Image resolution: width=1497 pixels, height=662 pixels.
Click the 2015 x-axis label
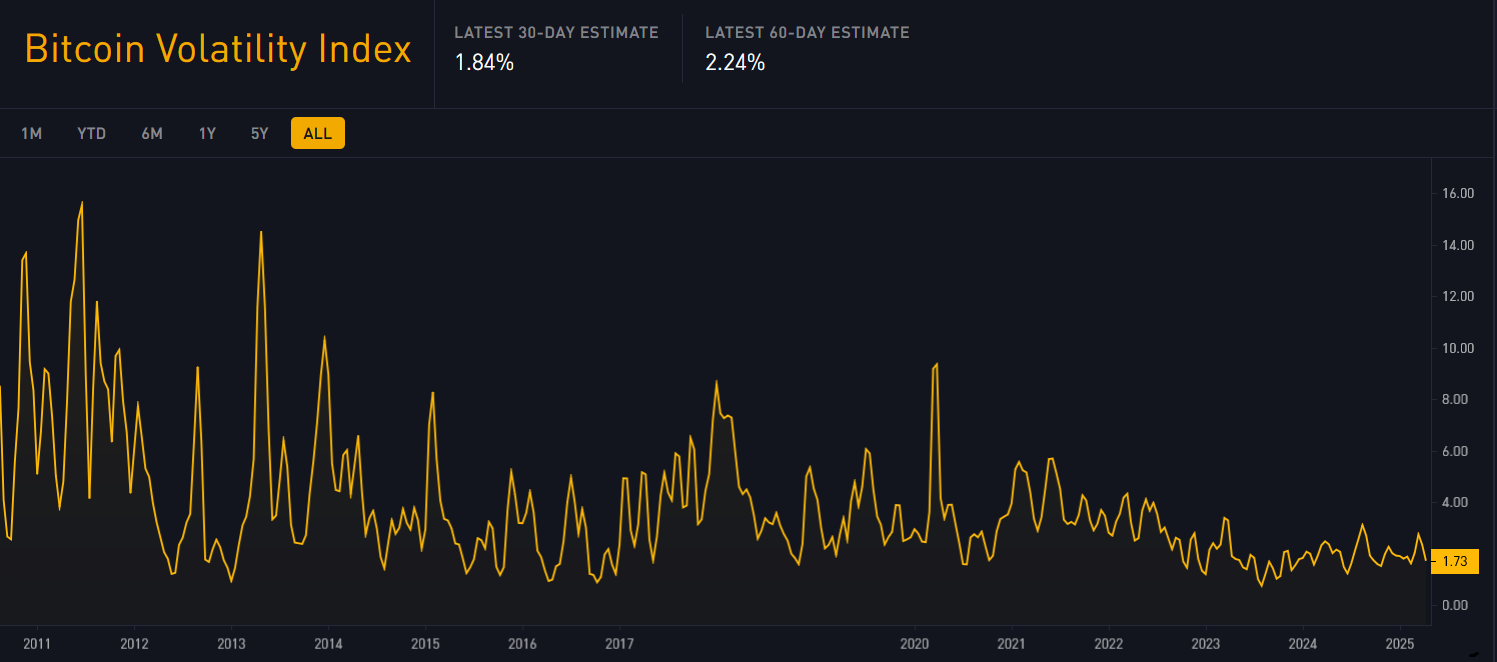click(x=426, y=643)
